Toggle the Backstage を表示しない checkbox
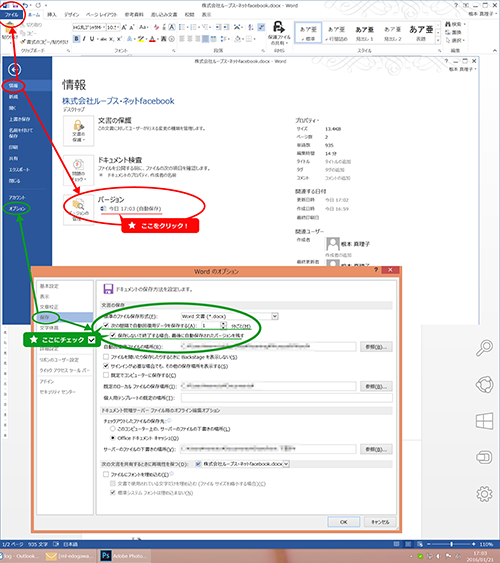 [x=106, y=357]
